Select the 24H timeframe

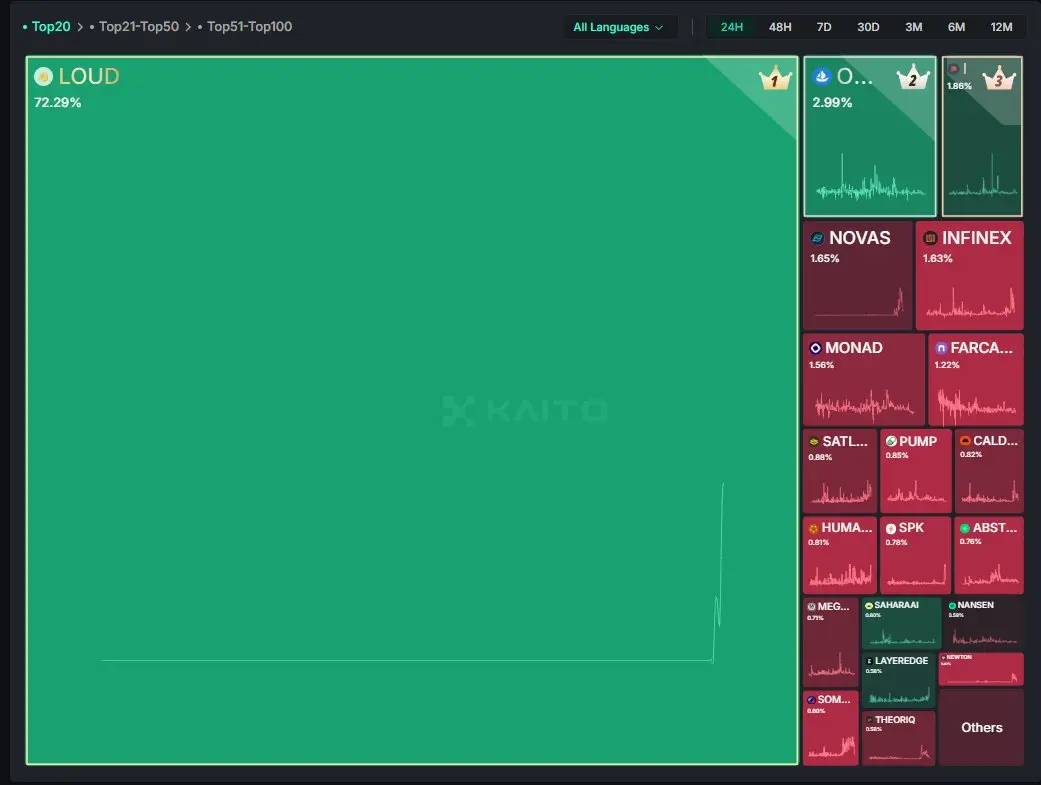coord(732,27)
